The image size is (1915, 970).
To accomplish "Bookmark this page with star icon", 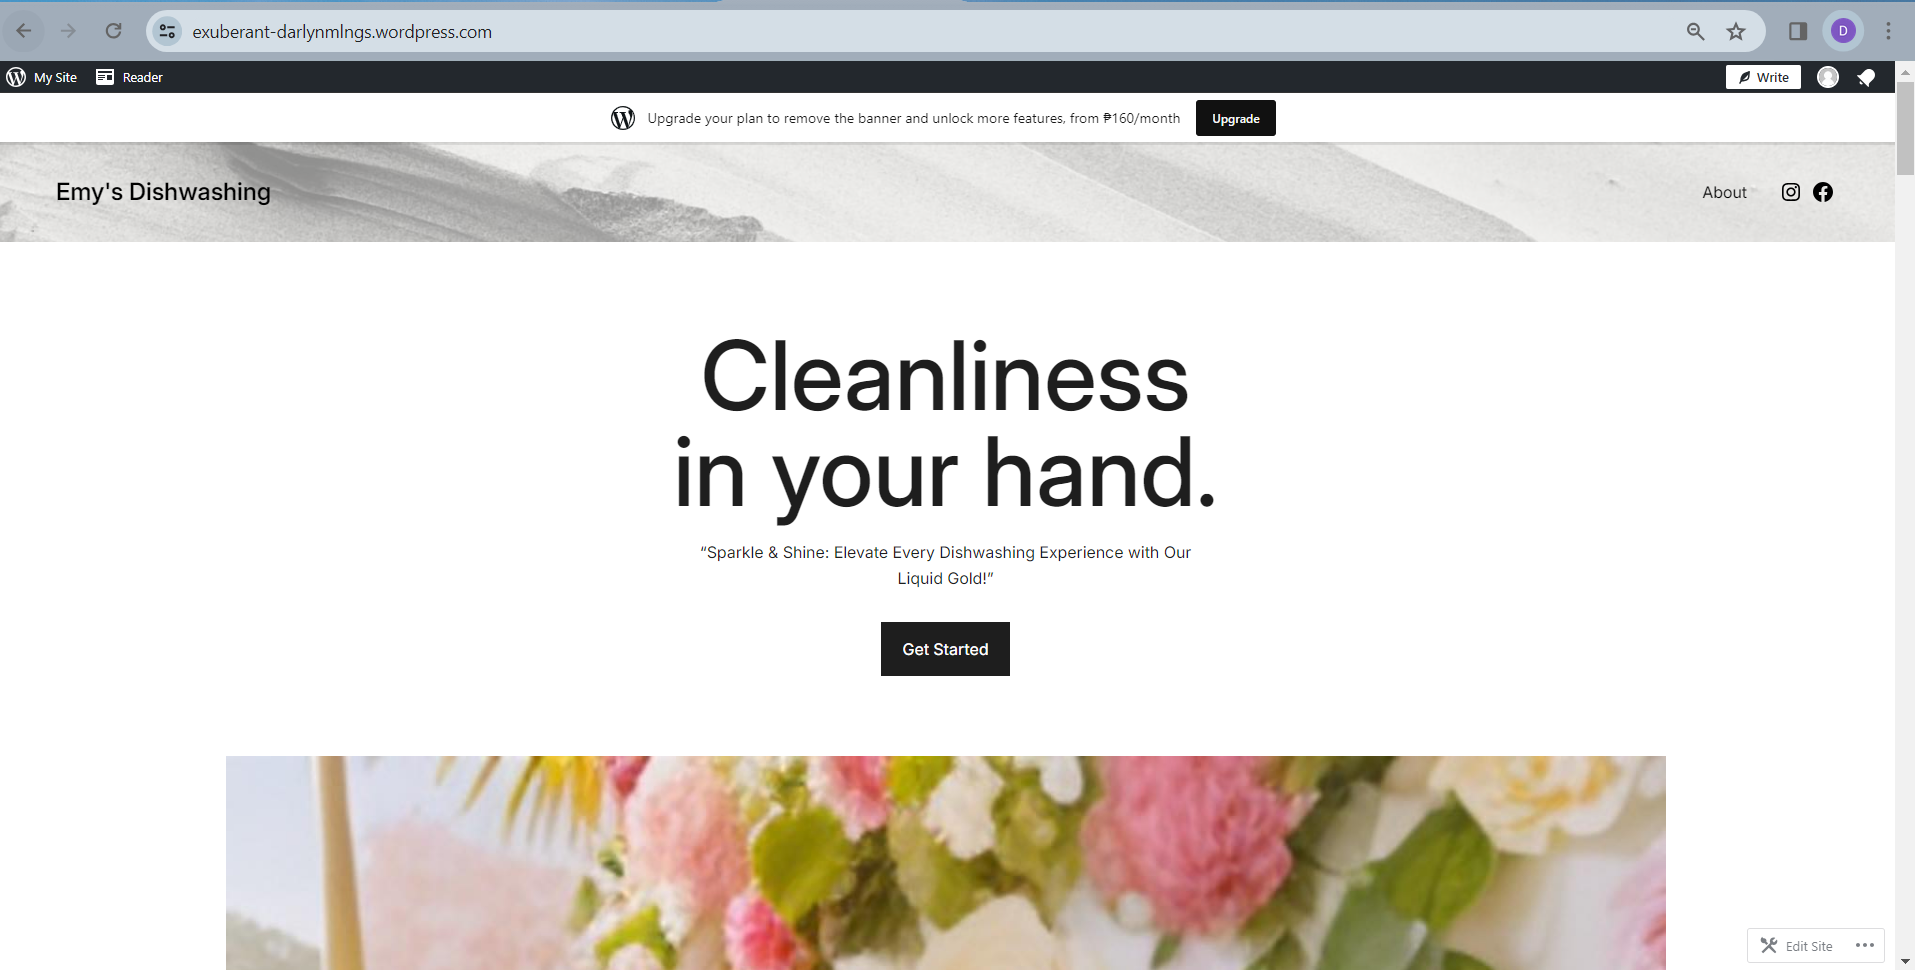I will (1736, 31).
